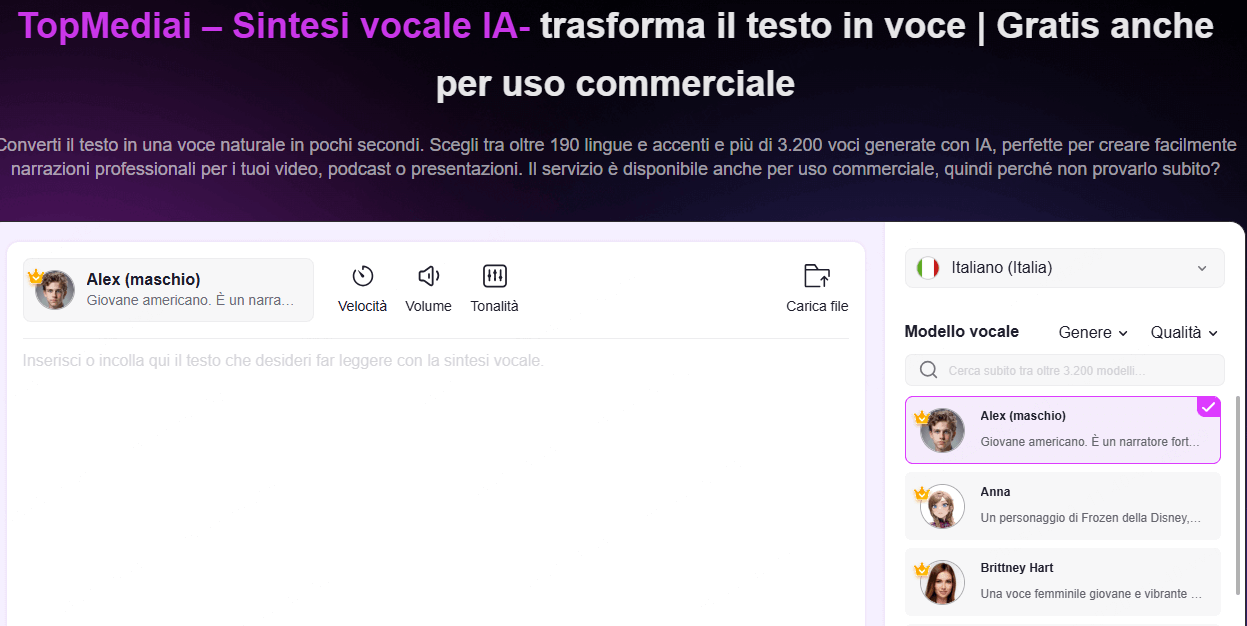The width and height of the screenshot is (1247, 626).
Task: Click Brittney Hart's avatar thumbnail
Action: 942,582
